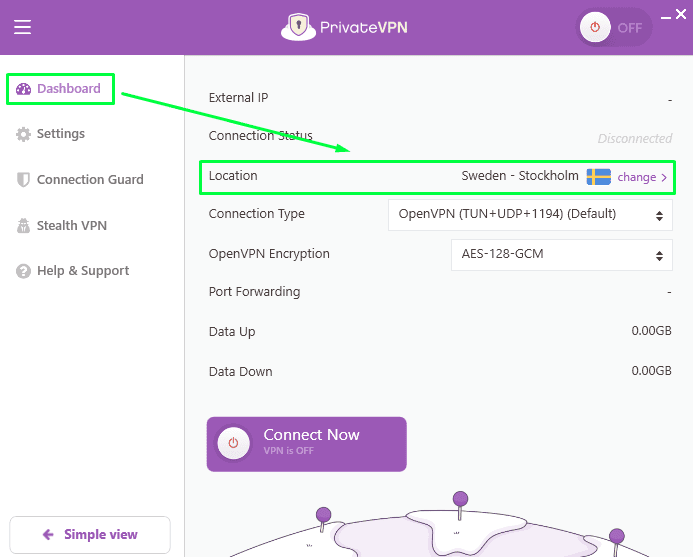693x557 pixels.
Task: Open Stealth VPN section
Action: [62, 225]
